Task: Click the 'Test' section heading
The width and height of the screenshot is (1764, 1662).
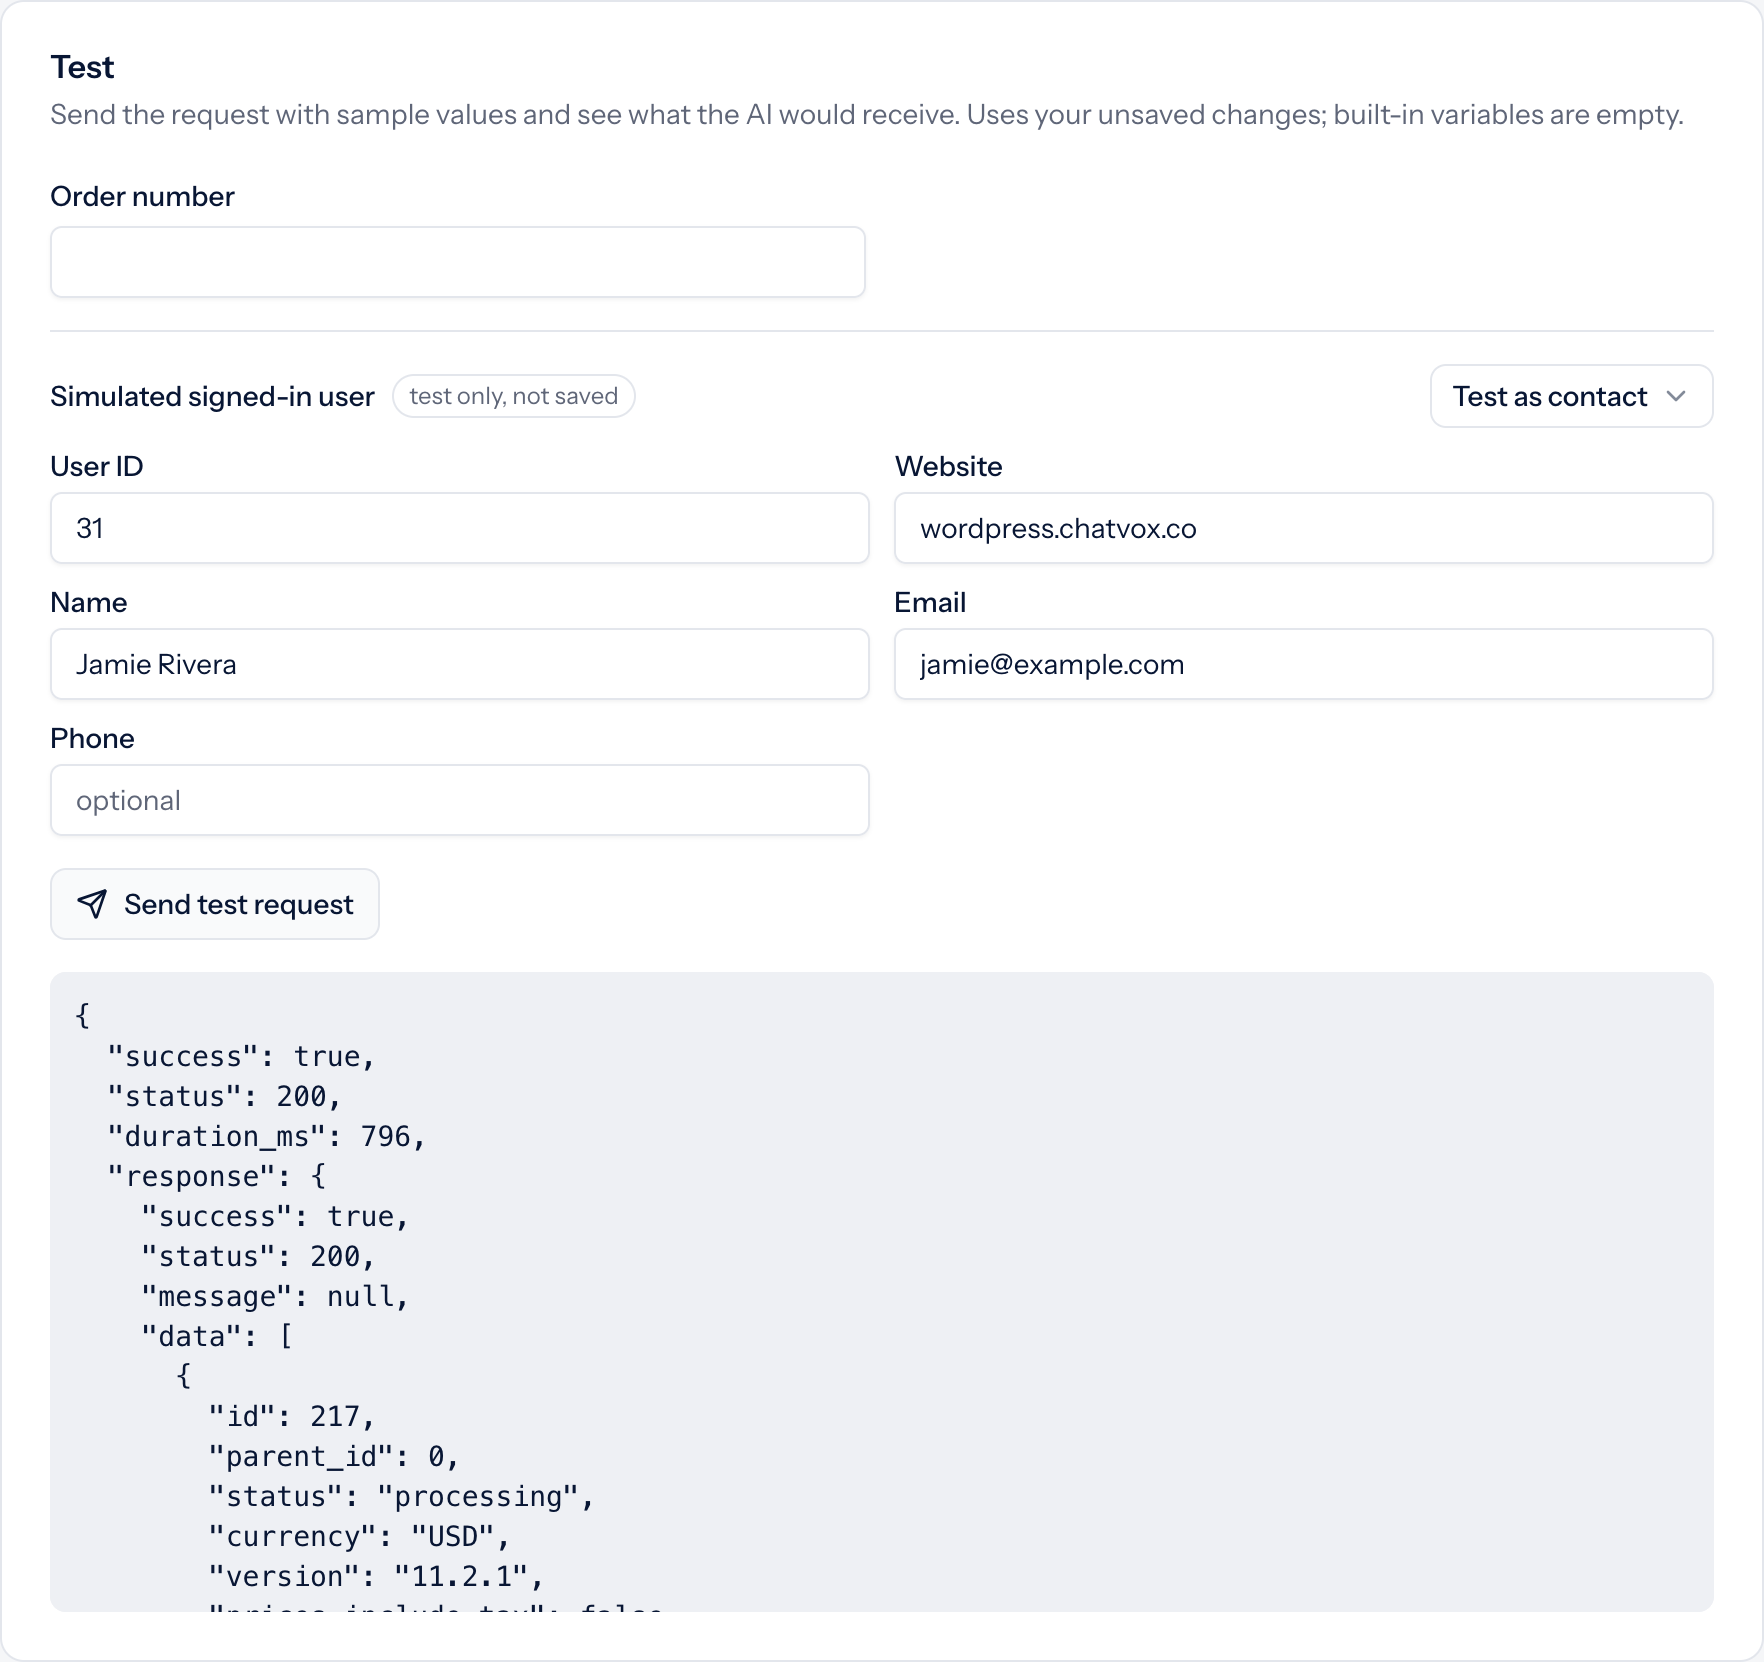Action: (83, 67)
